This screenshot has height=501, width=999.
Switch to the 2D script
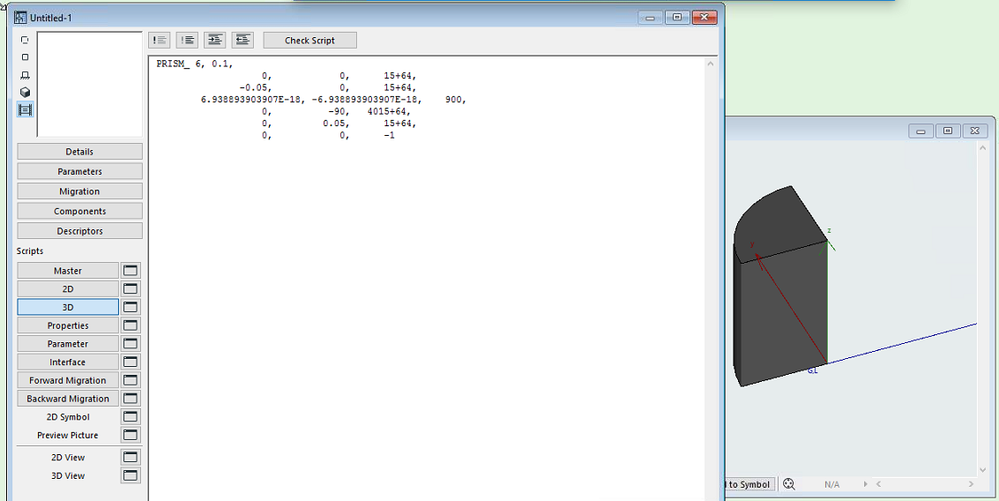click(x=68, y=289)
